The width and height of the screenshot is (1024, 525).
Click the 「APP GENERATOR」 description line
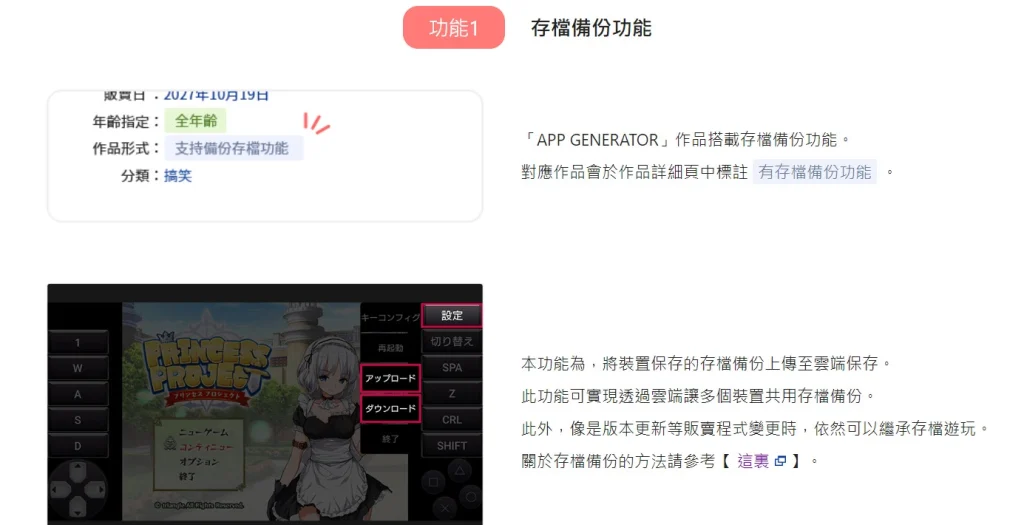[686, 140]
